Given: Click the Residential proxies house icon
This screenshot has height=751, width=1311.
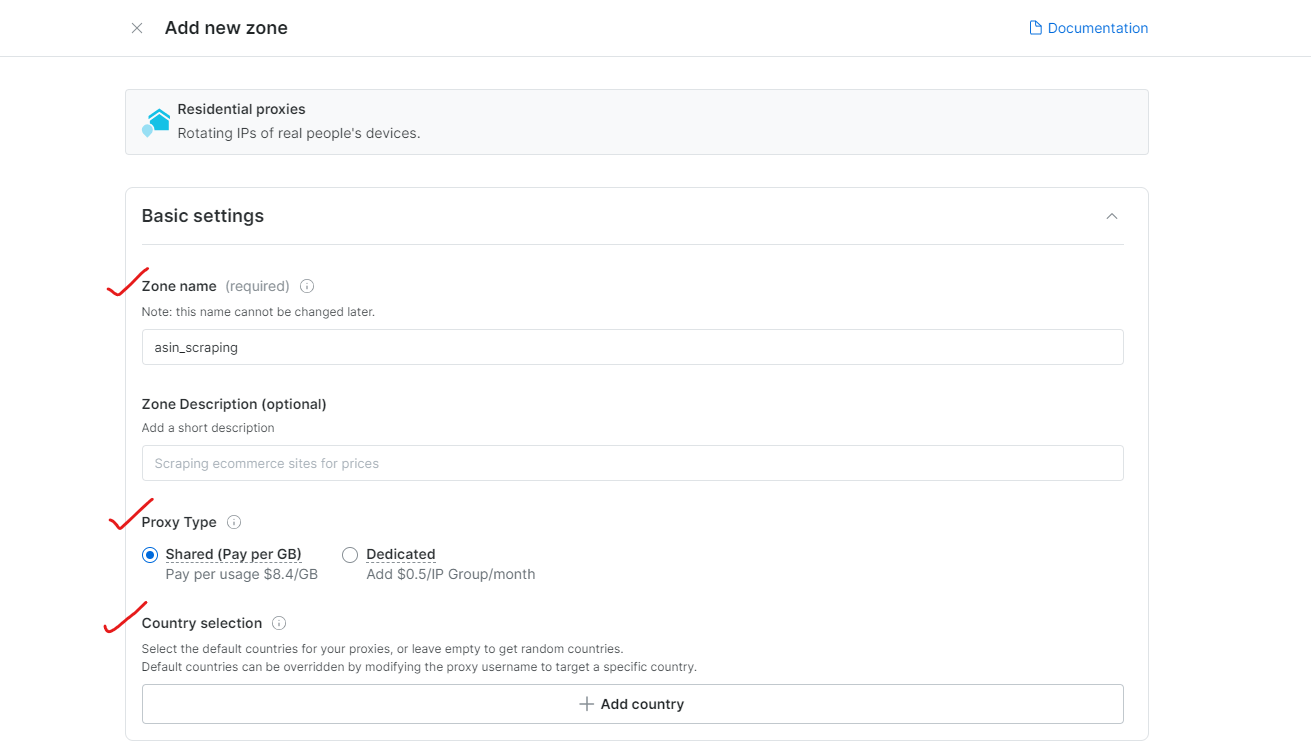Looking at the screenshot, I should coord(156,122).
